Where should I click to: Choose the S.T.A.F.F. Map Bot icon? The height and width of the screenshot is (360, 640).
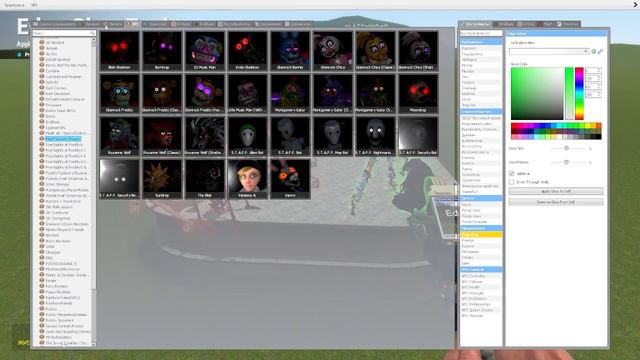(x=332, y=136)
